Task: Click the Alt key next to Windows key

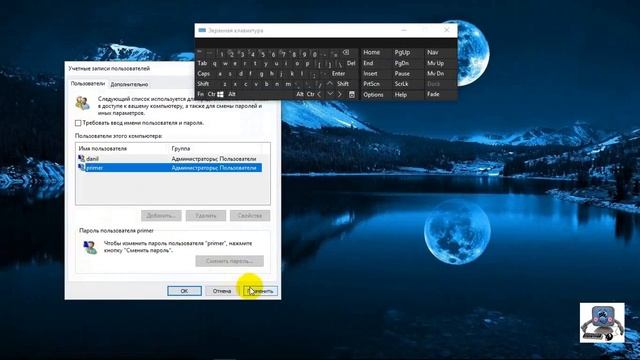Action: [x=232, y=94]
